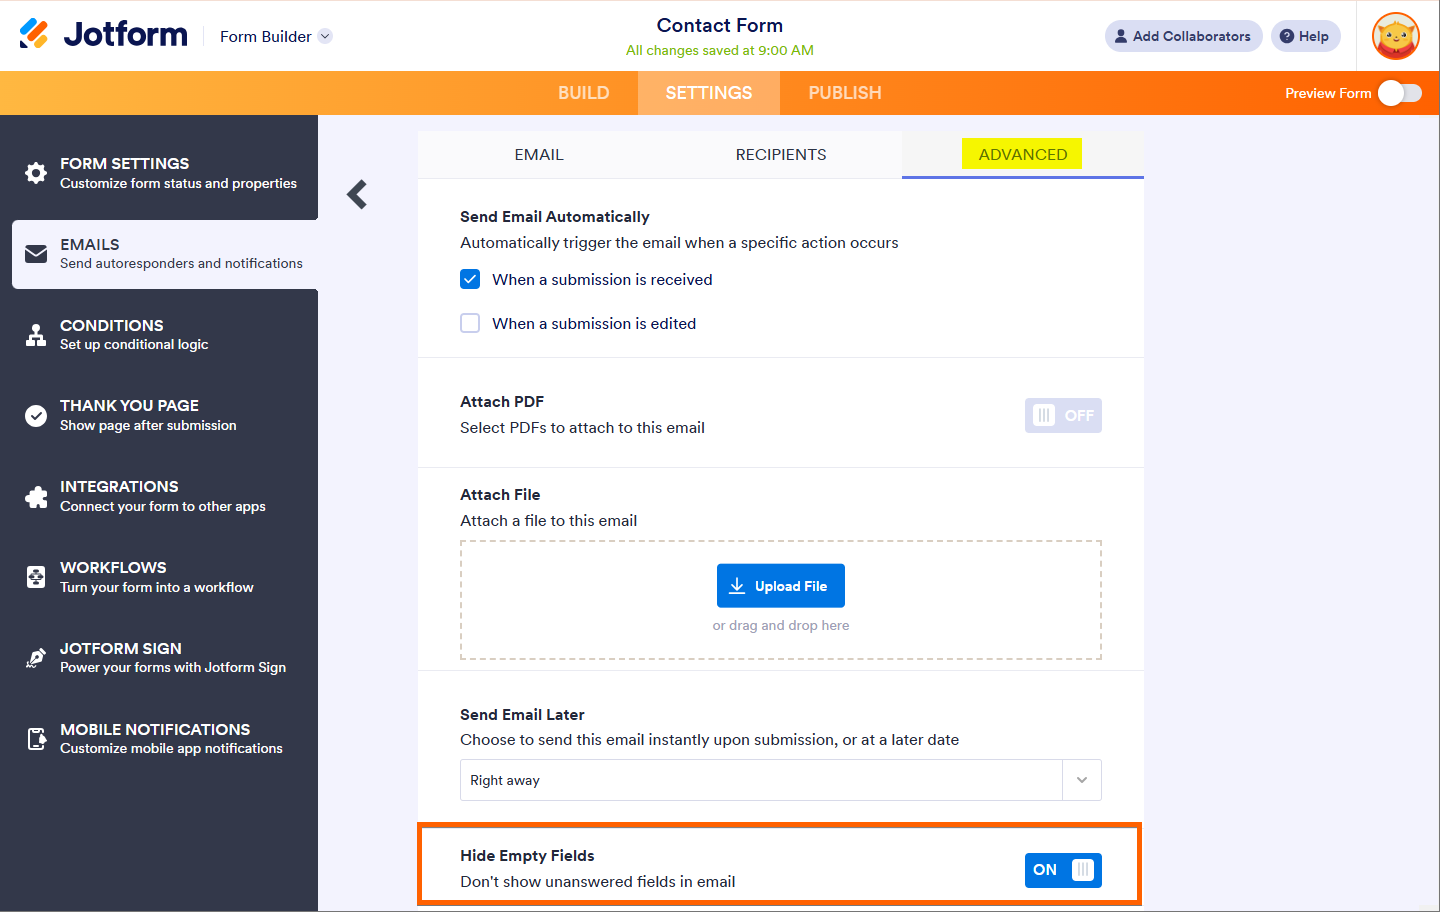Uncheck "When a submission is received"
The width and height of the screenshot is (1440, 912).
pyautogui.click(x=470, y=280)
